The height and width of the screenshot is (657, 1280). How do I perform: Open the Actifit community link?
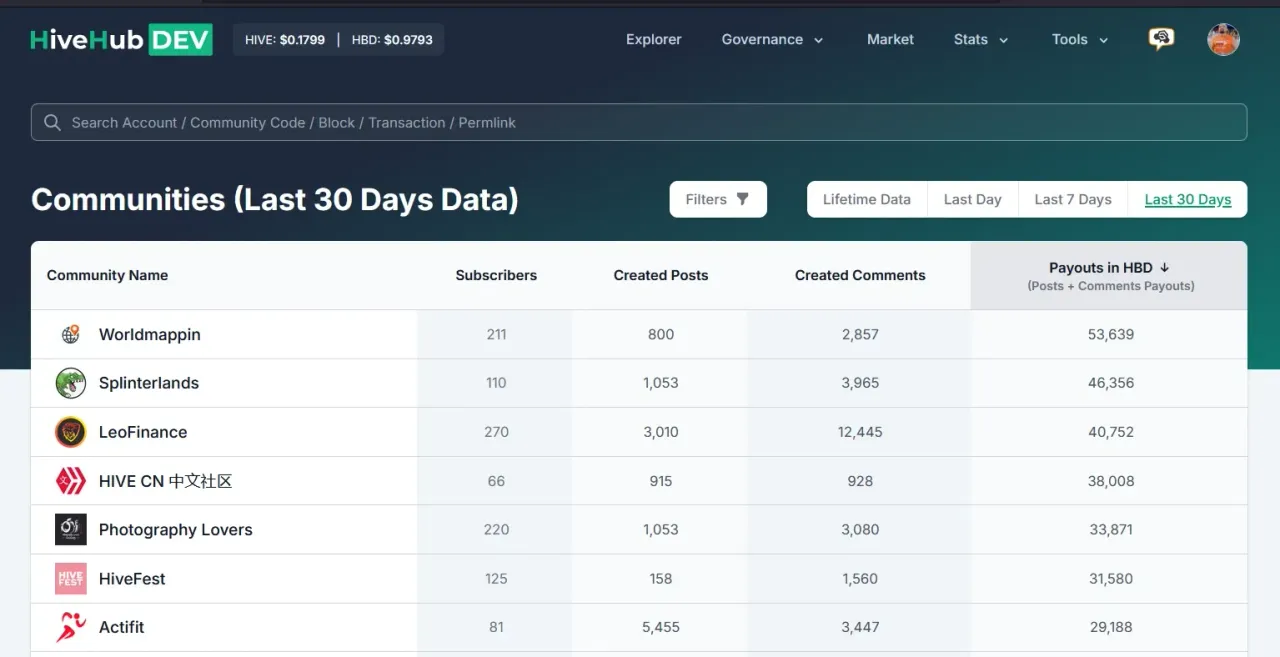click(x=121, y=627)
